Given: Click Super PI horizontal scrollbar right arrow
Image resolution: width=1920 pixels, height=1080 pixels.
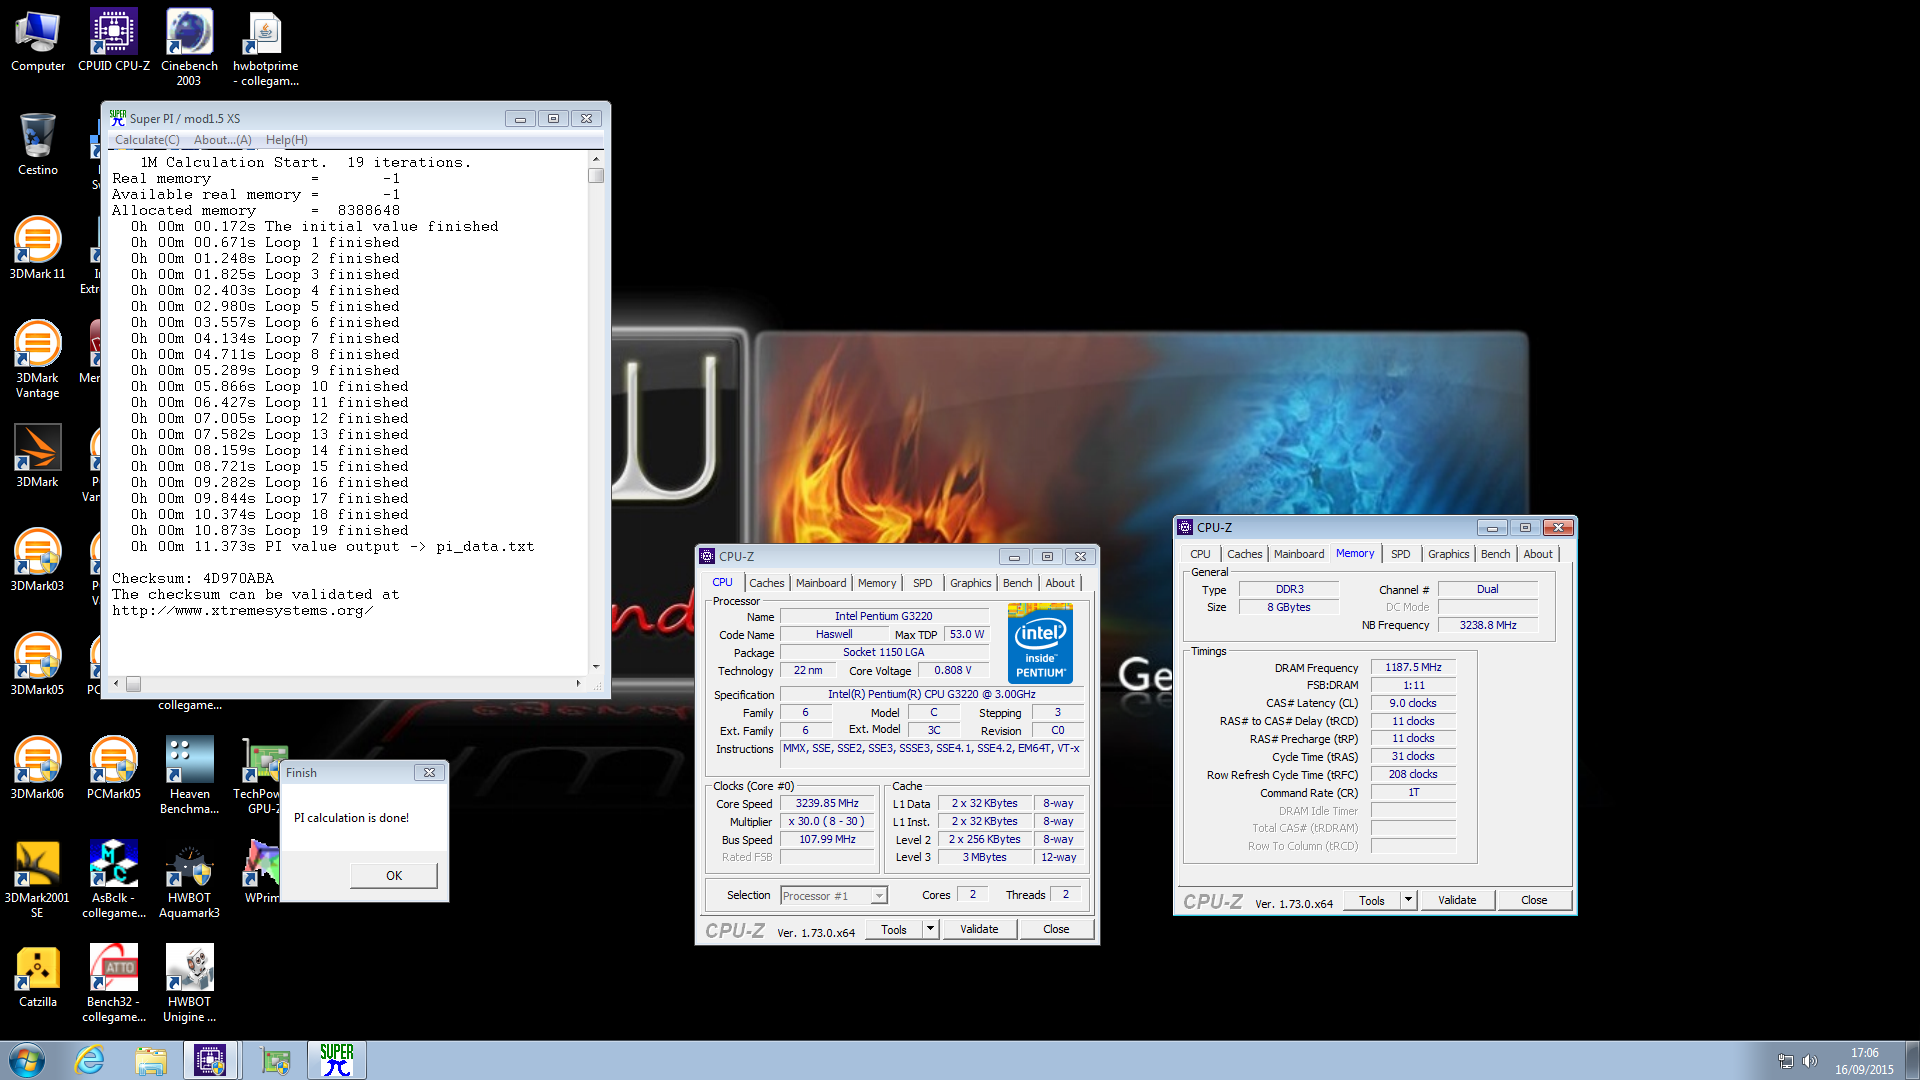Looking at the screenshot, I should pos(578,684).
